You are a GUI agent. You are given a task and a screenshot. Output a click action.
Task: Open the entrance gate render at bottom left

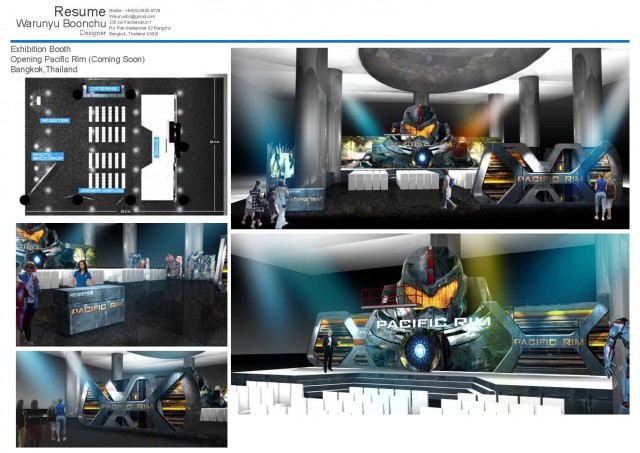[122, 399]
